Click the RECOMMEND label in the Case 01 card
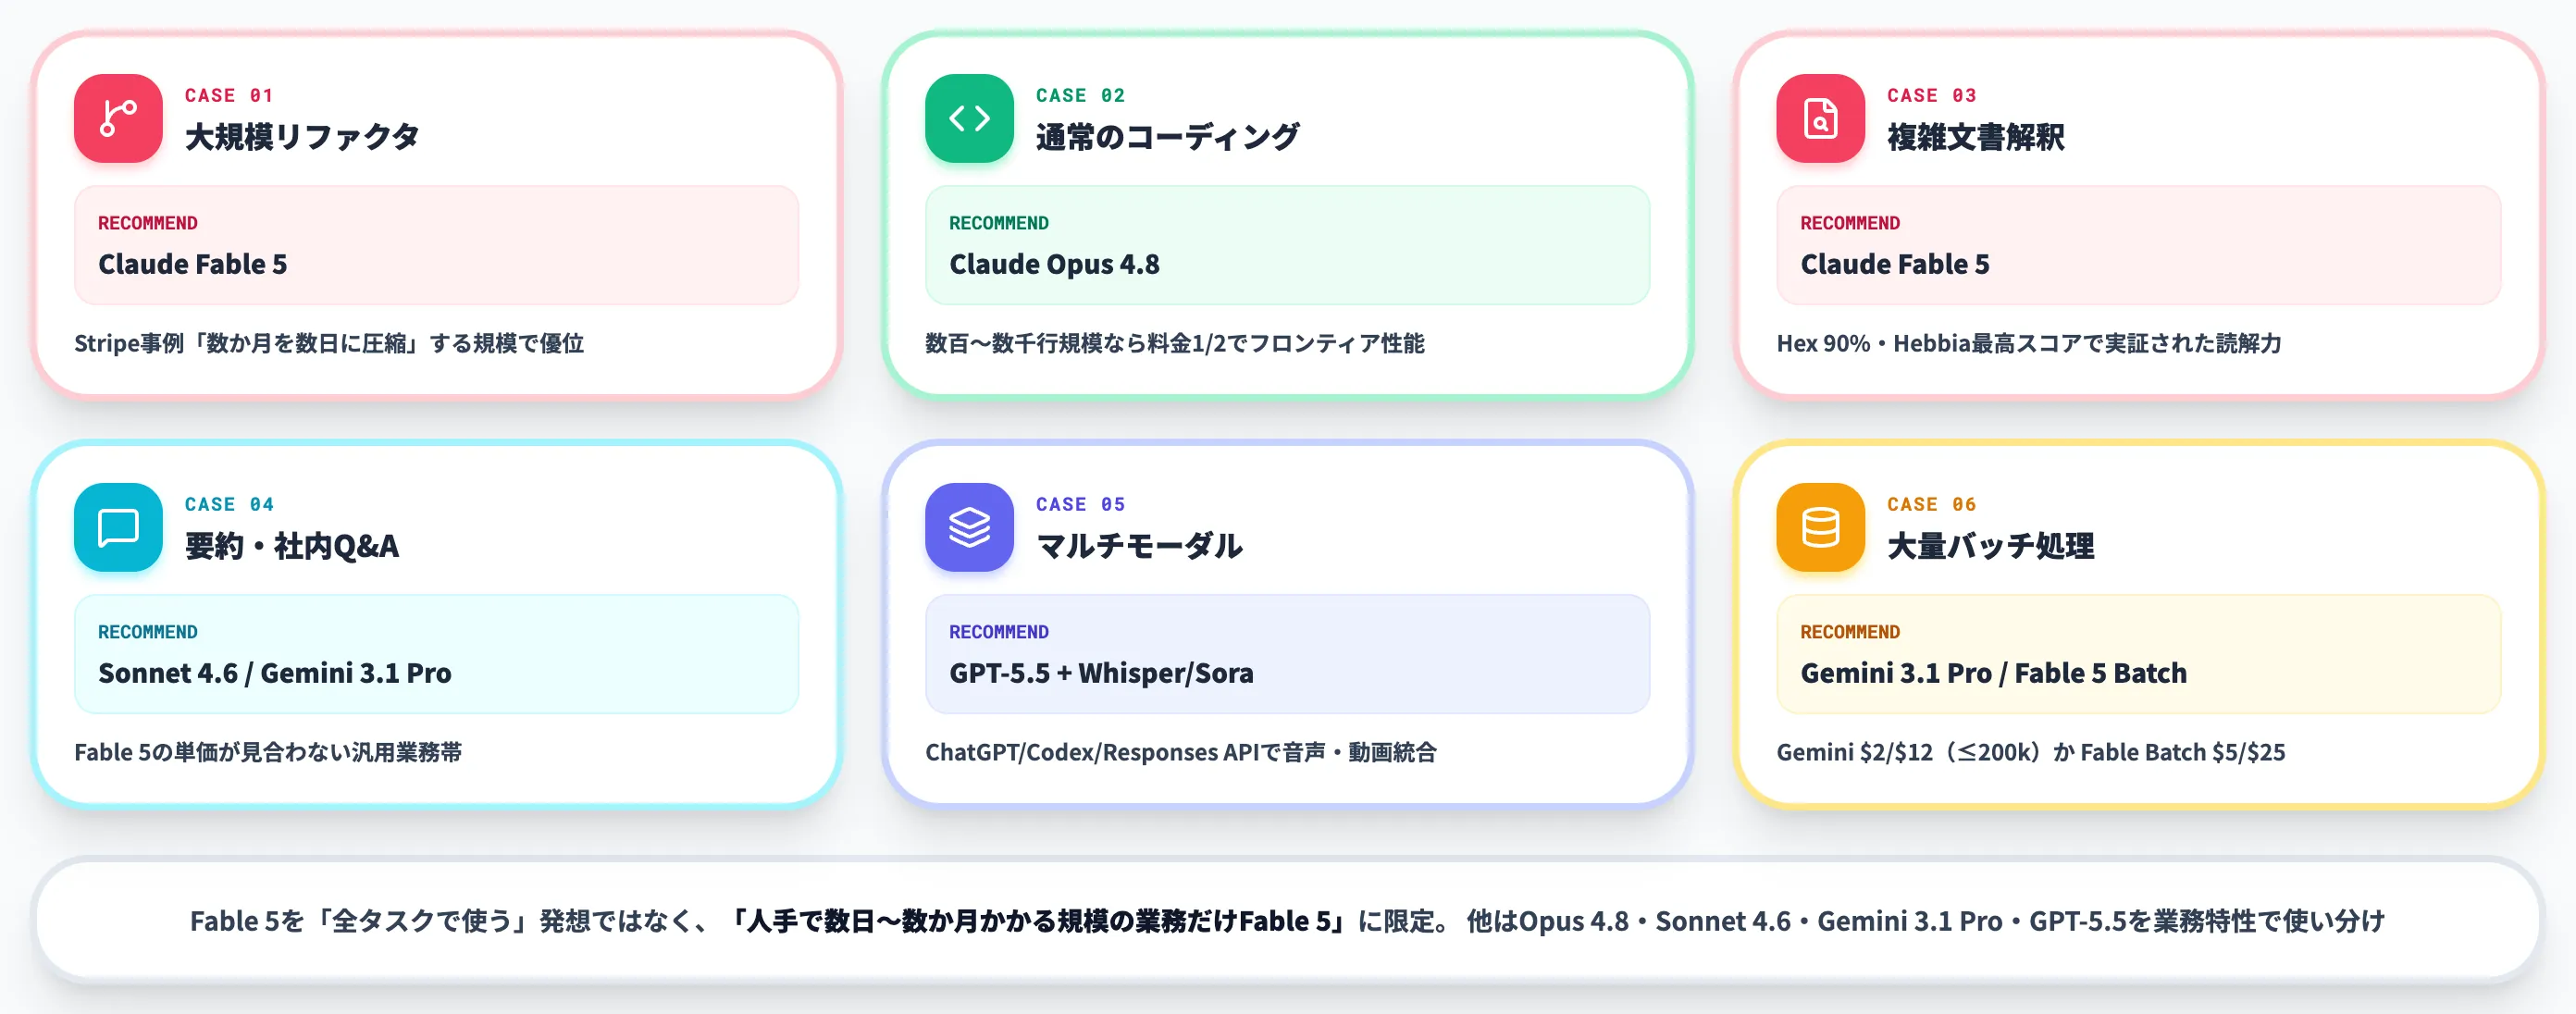2576x1014 pixels. tap(148, 223)
